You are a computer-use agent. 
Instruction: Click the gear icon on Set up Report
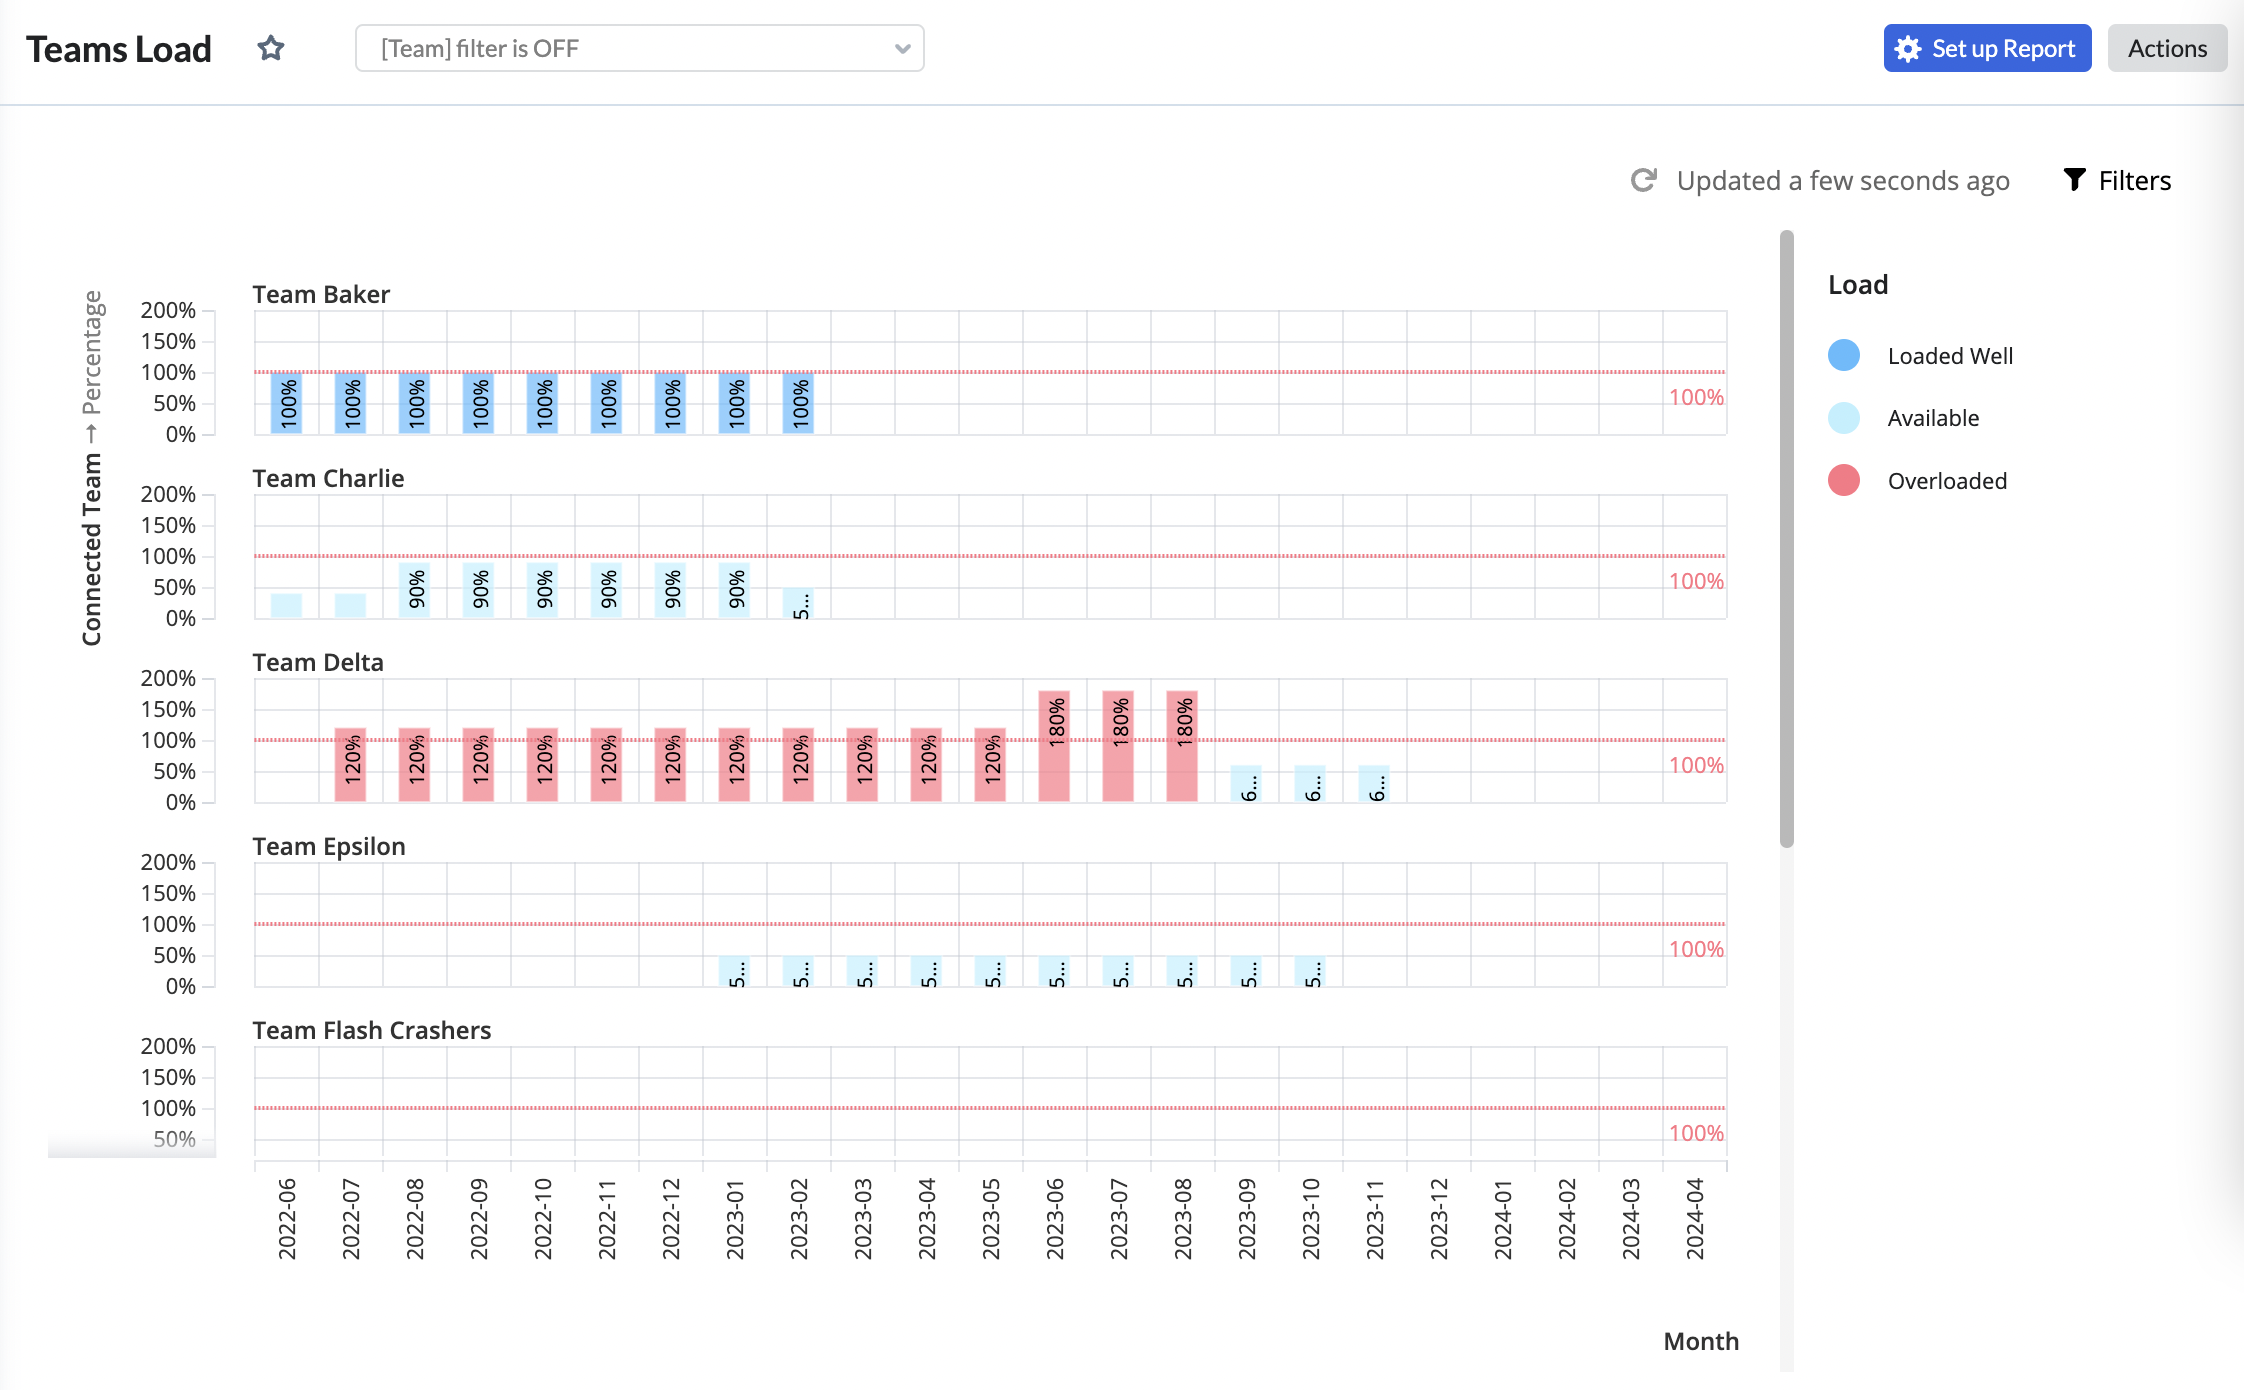[x=1908, y=47]
